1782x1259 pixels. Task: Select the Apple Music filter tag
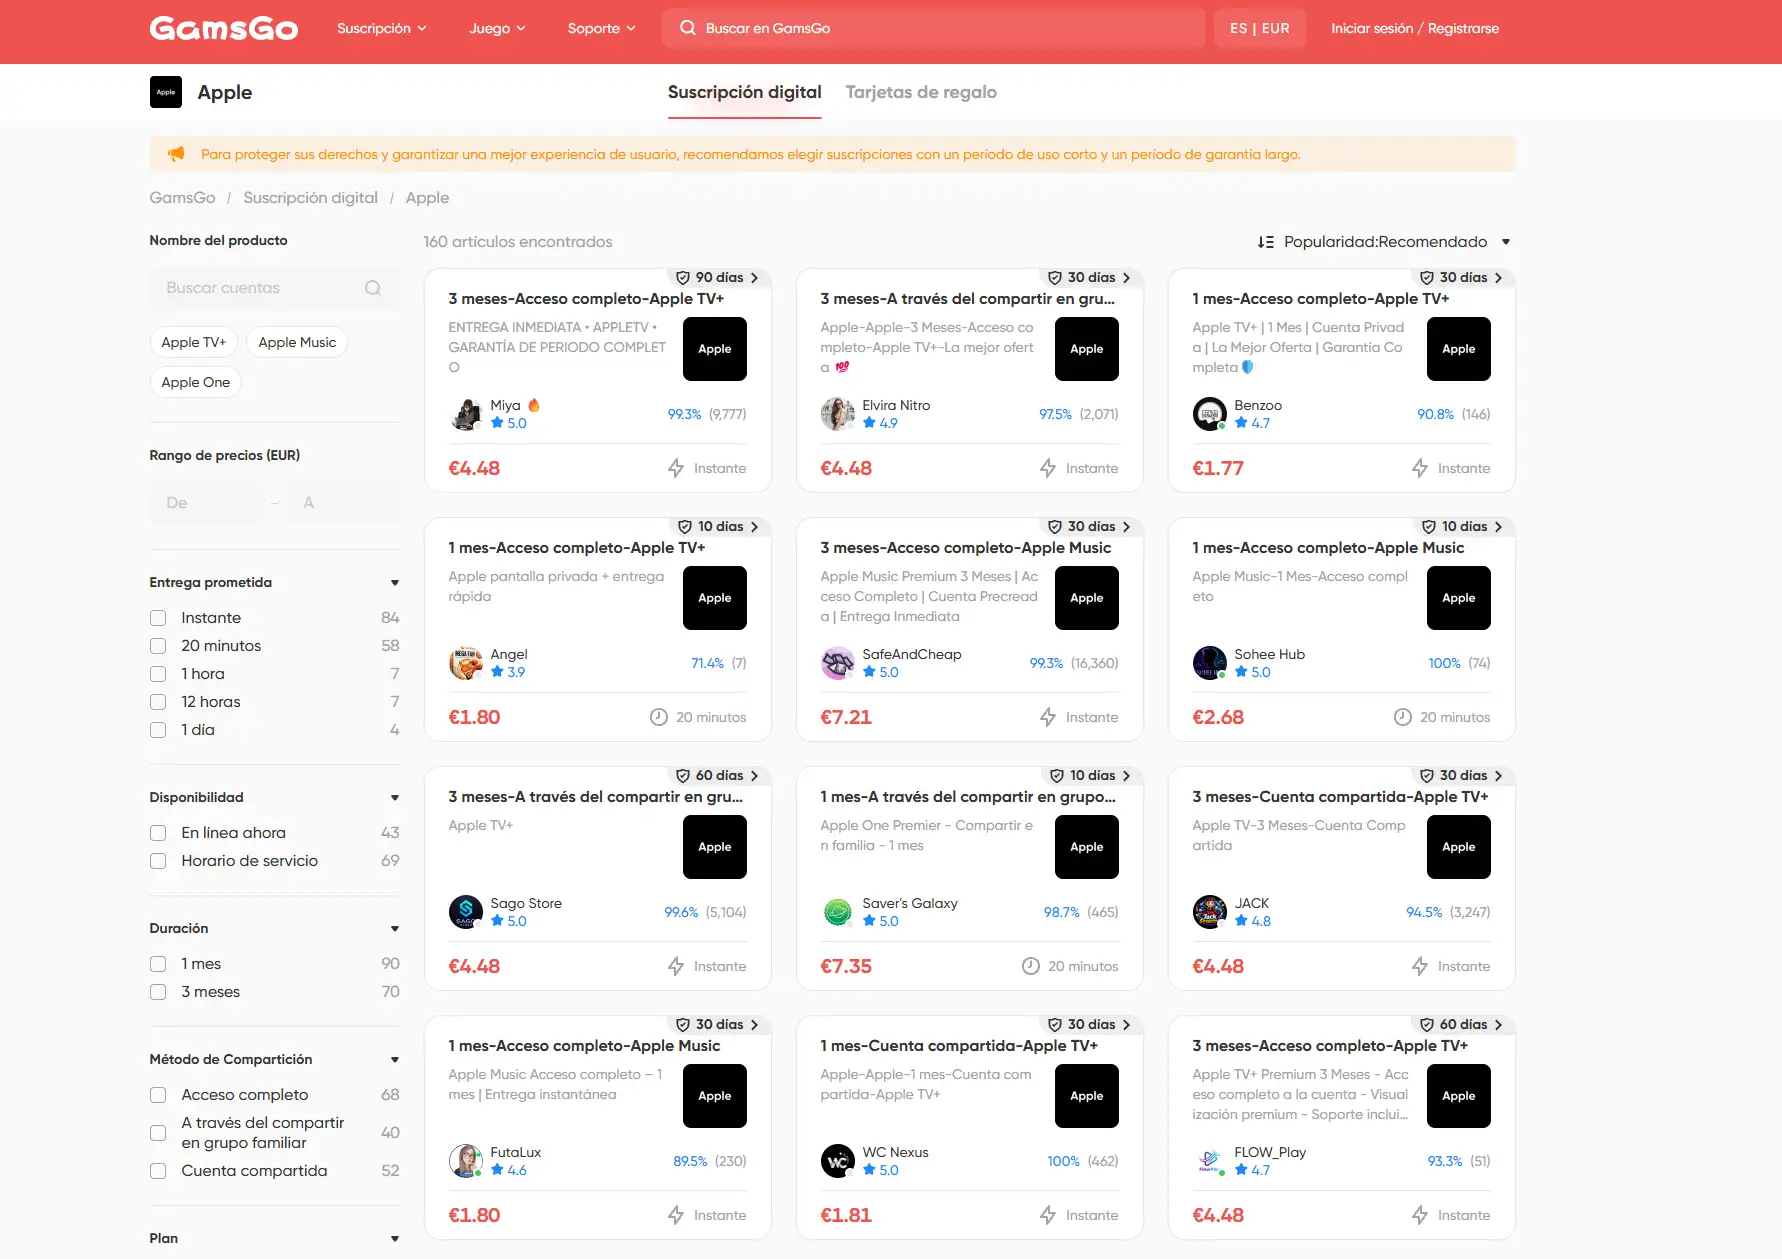[297, 342]
